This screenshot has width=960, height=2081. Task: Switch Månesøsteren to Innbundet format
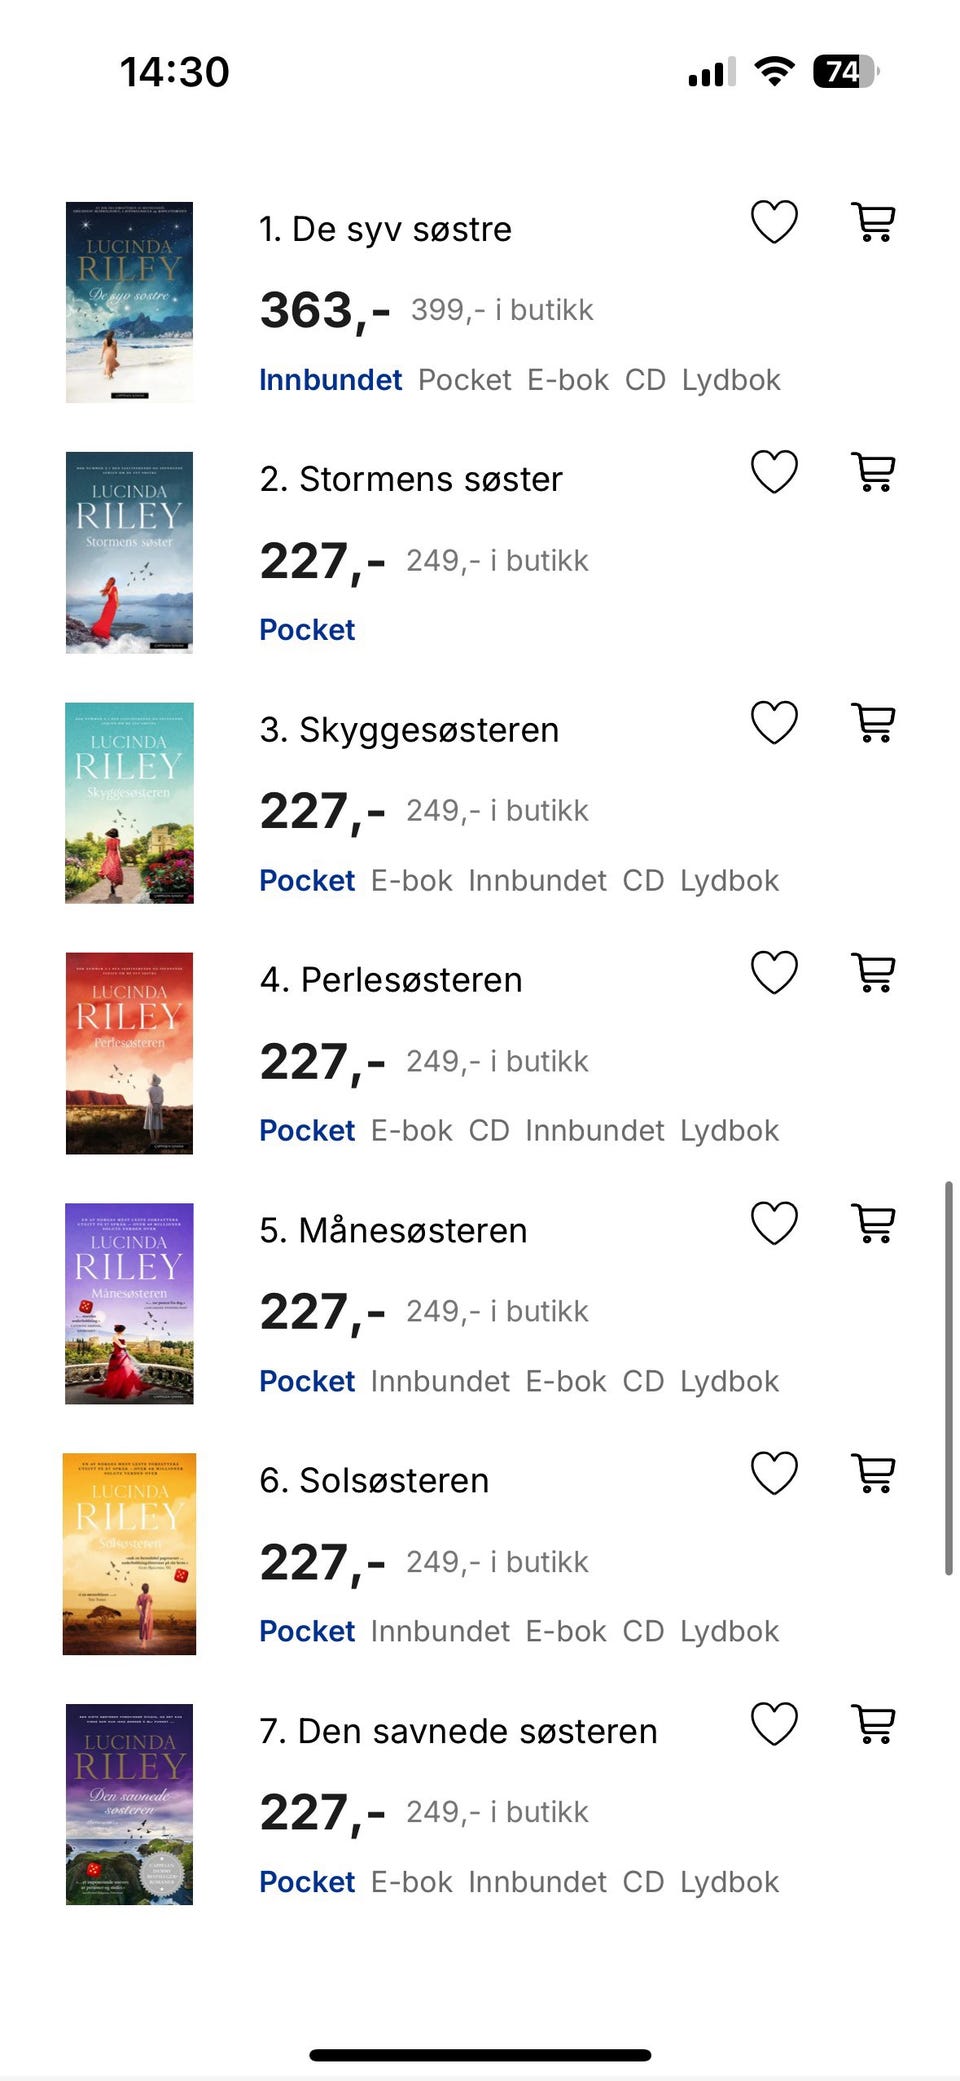[440, 1381]
